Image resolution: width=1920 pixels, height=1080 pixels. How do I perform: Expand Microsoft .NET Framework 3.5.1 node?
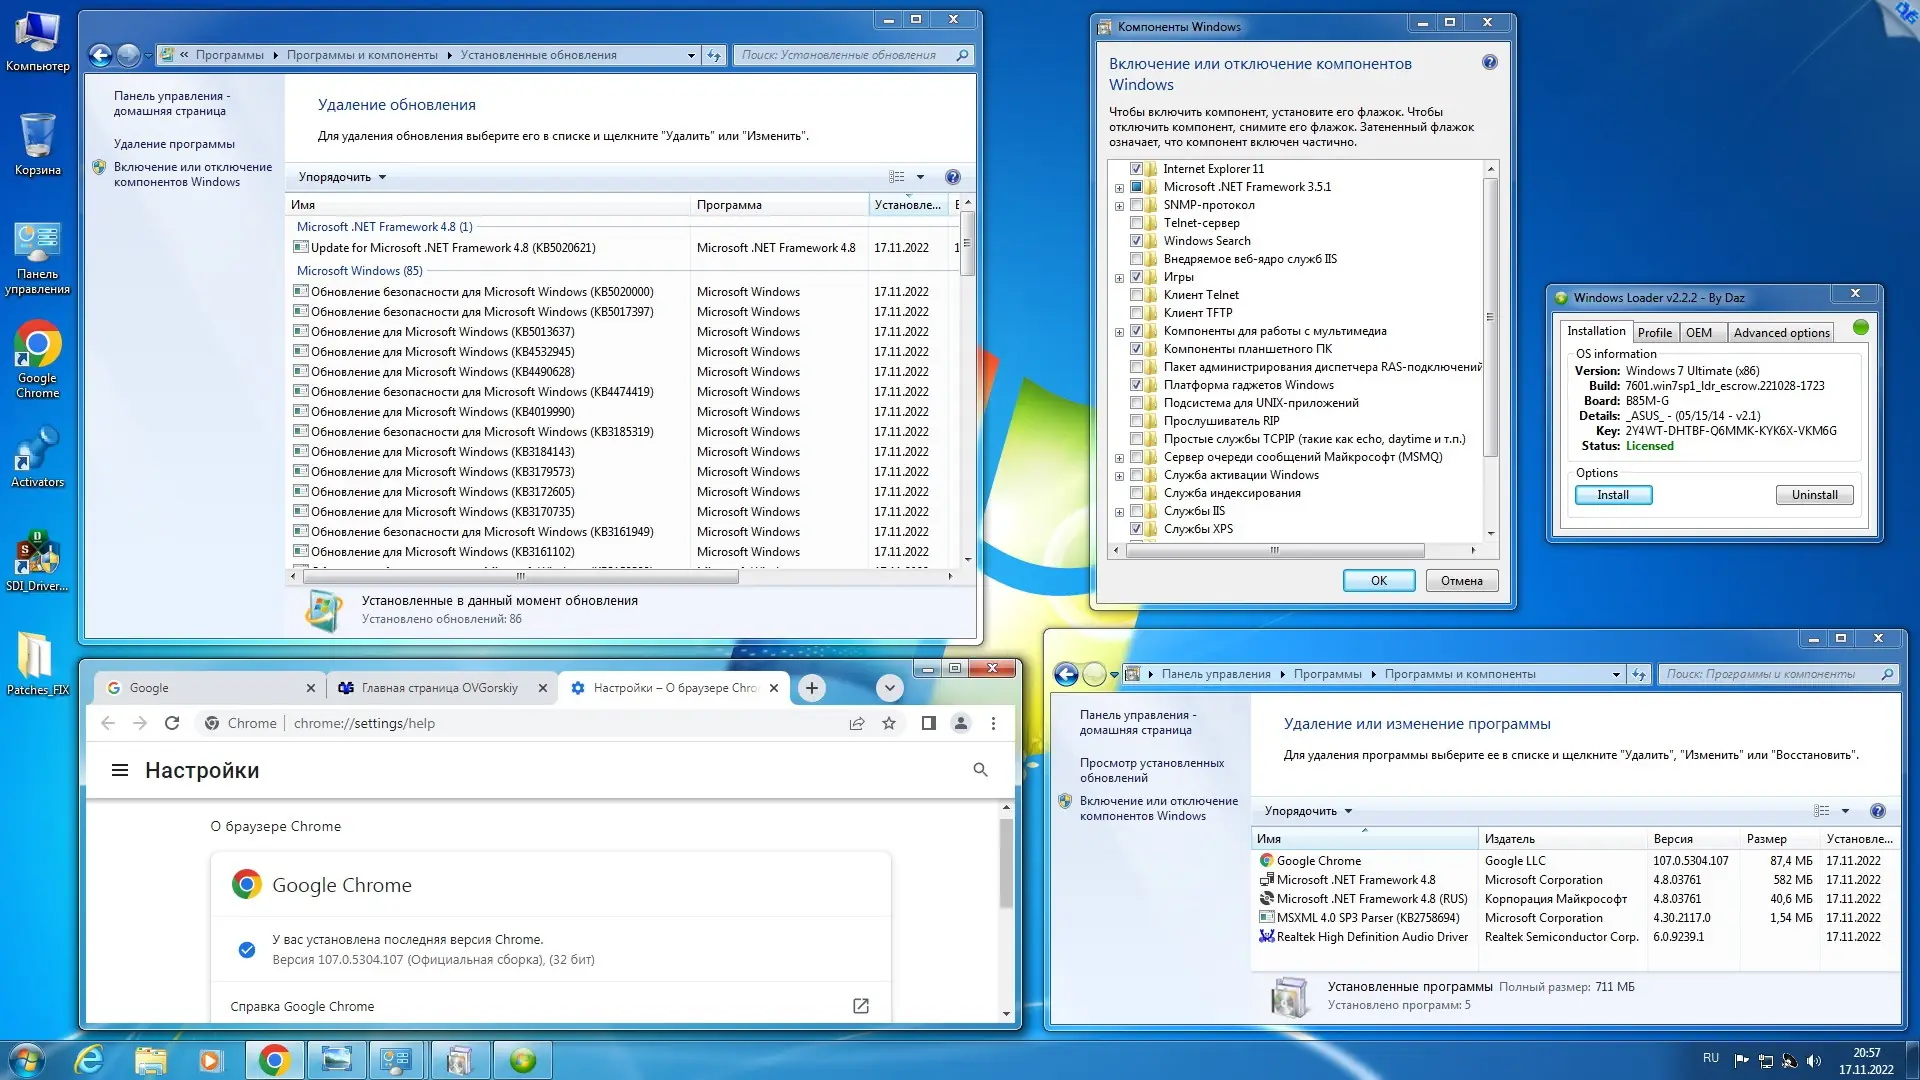point(1119,188)
